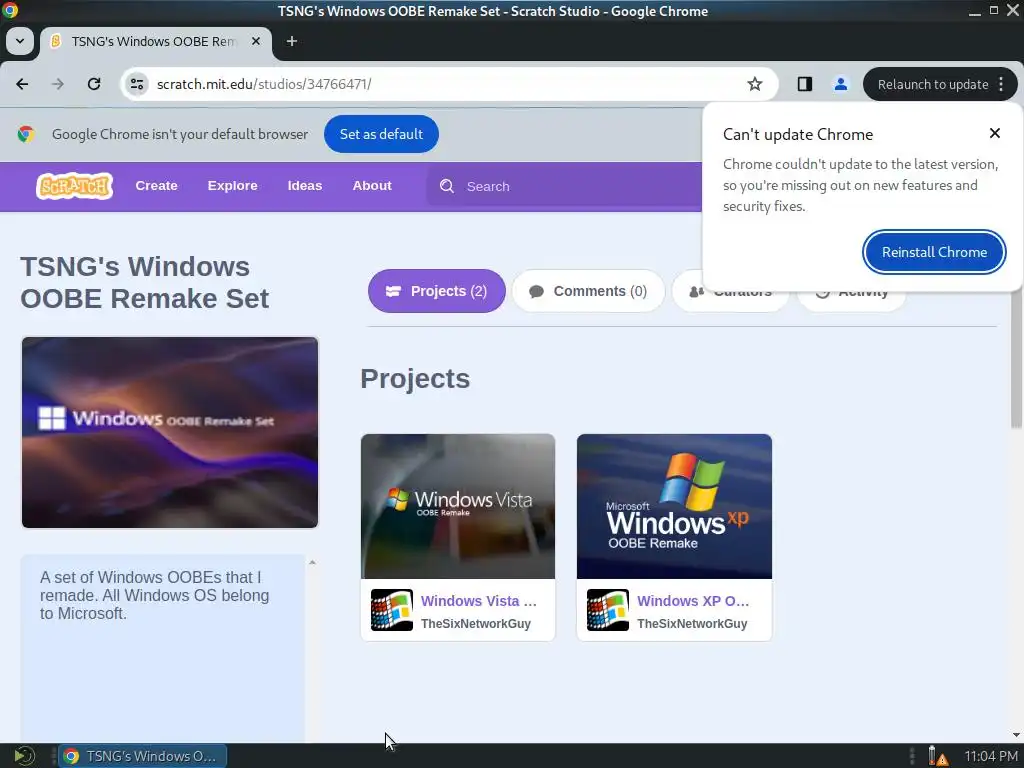
Task: Open the Windows Vista OOBE Remake thumbnail
Action: click(x=458, y=506)
